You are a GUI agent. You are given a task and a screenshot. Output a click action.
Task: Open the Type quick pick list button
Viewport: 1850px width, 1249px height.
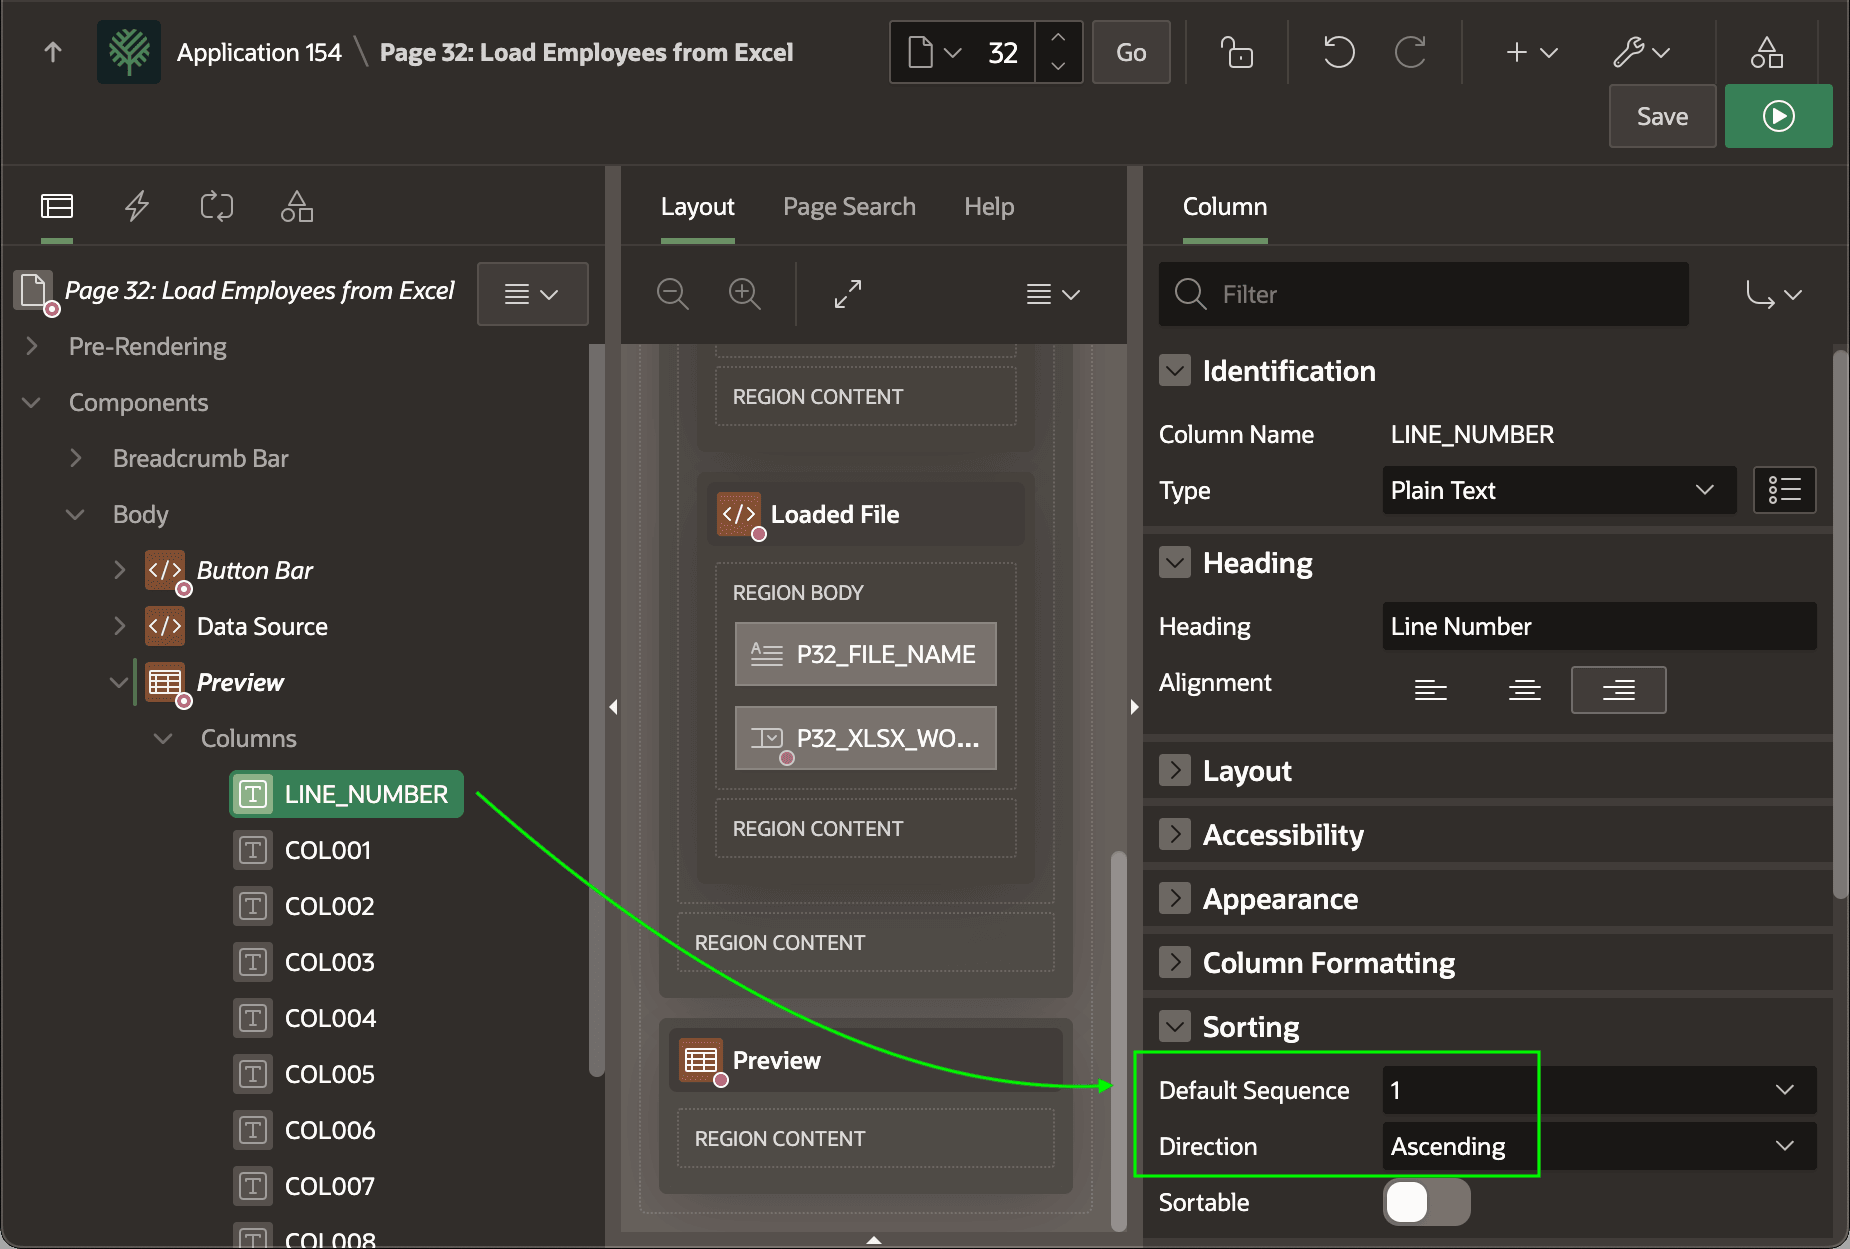click(1785, 490)
